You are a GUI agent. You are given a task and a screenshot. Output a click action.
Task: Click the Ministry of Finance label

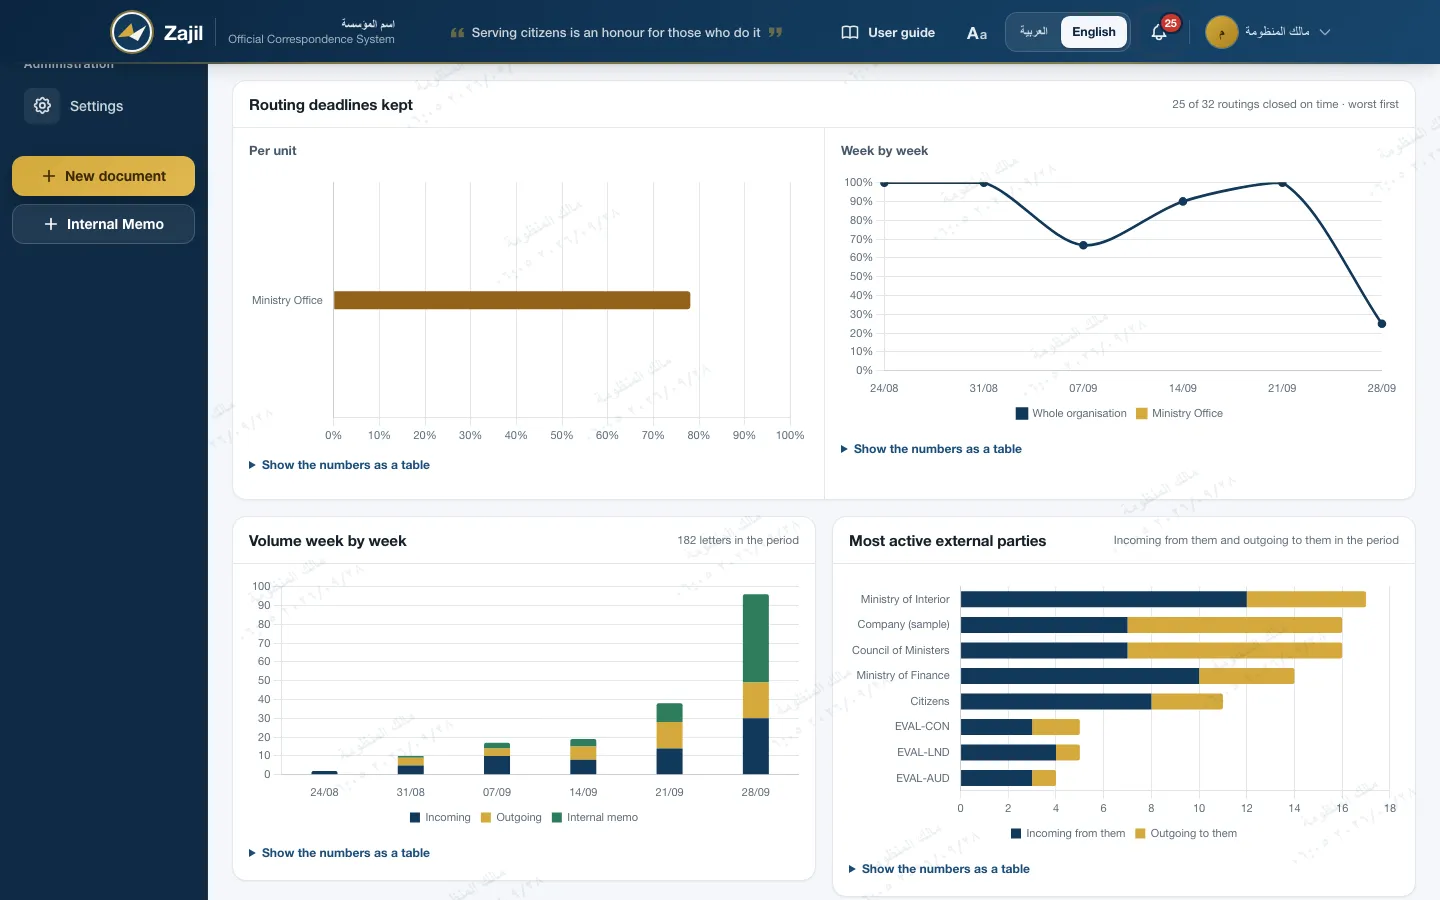(903, 675)
